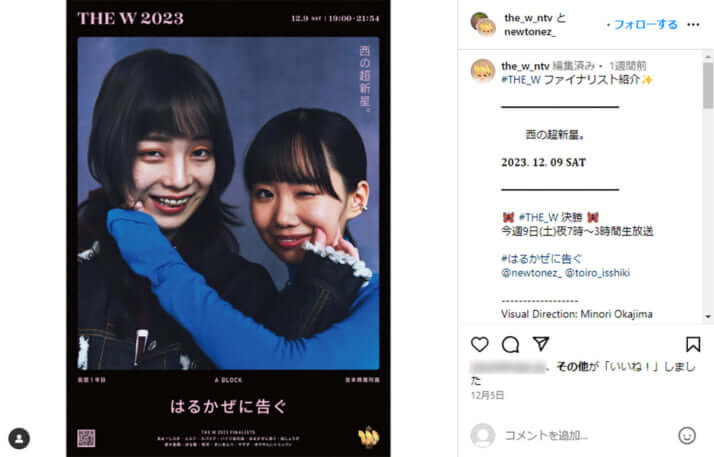
Task: Open #はるかぜに告ぐ hashtag link
Action: coord(541,259)
